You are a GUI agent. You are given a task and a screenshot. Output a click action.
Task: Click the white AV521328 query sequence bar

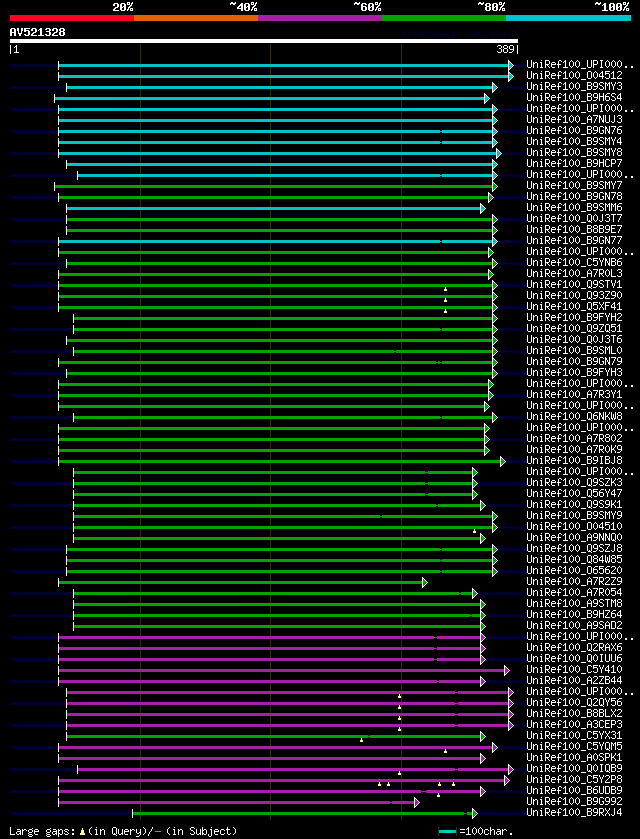[264, 41]
